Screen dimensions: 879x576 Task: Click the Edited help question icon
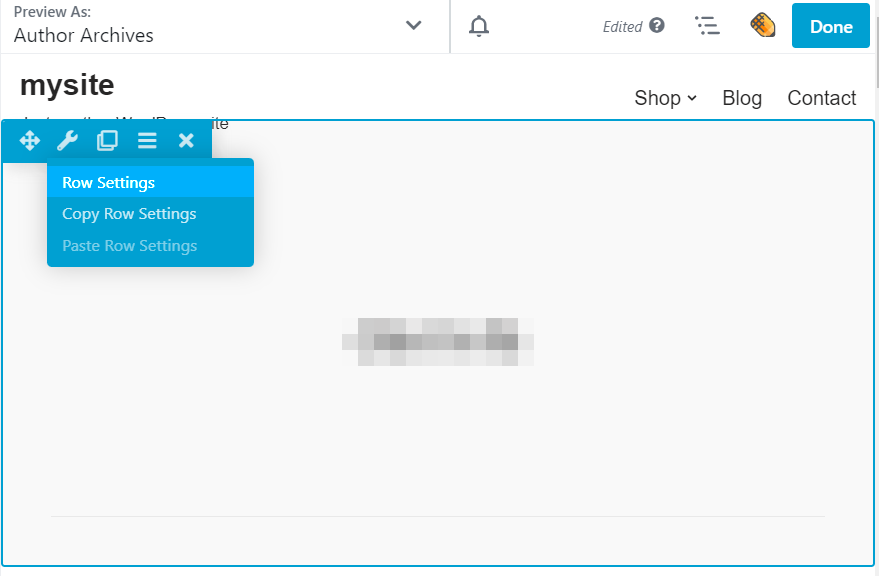pos(656,25)
